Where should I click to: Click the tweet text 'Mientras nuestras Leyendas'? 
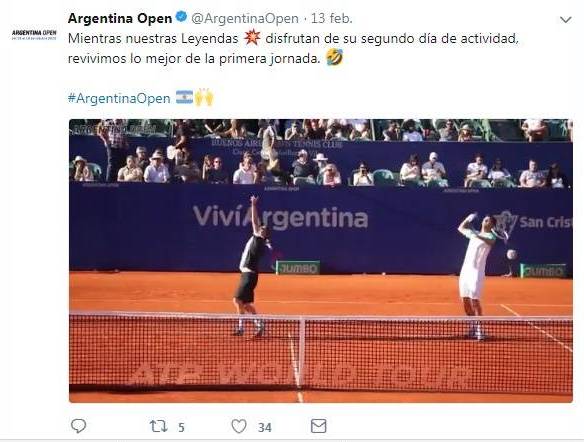(153, 39)
